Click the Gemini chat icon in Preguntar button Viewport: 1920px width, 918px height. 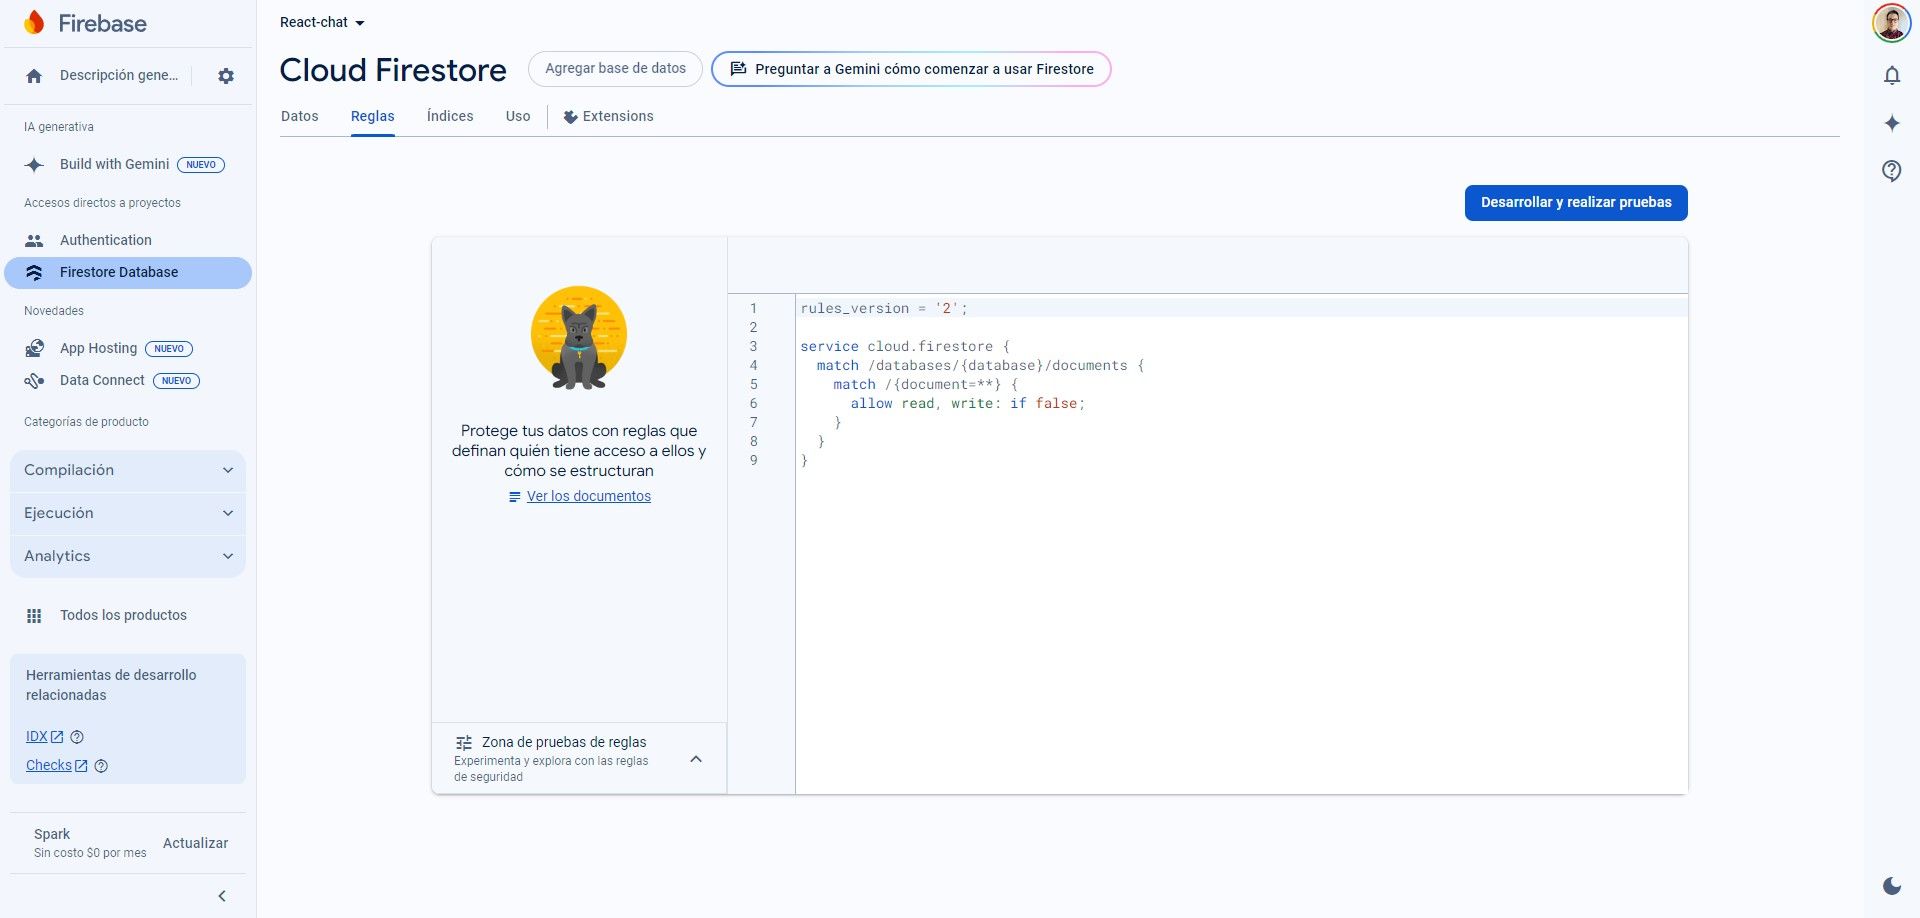click(739, 69)
